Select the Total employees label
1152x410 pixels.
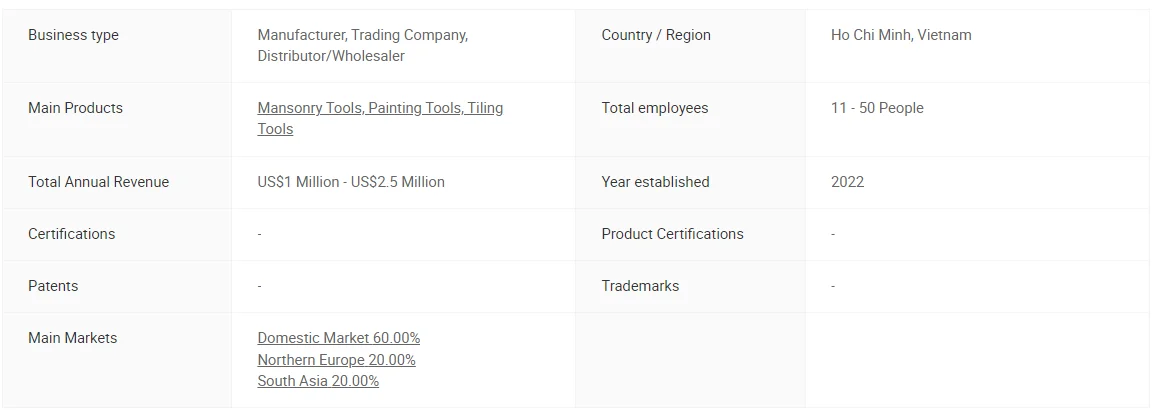[x=654, y=108]
